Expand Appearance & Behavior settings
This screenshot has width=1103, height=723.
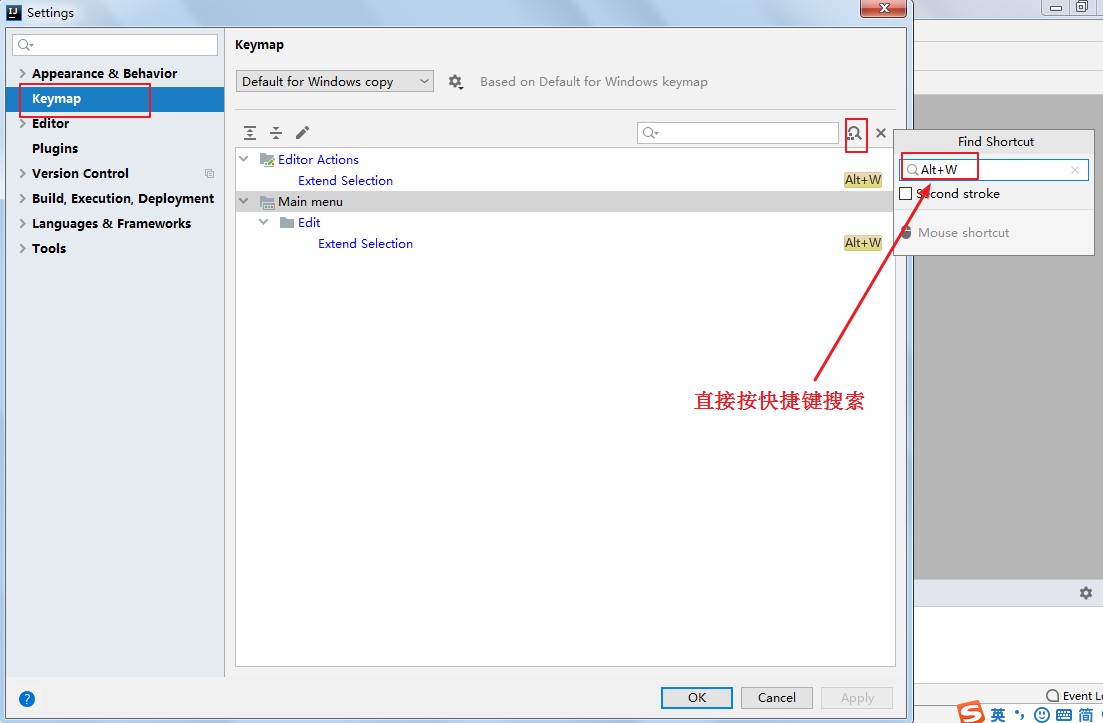23,73
